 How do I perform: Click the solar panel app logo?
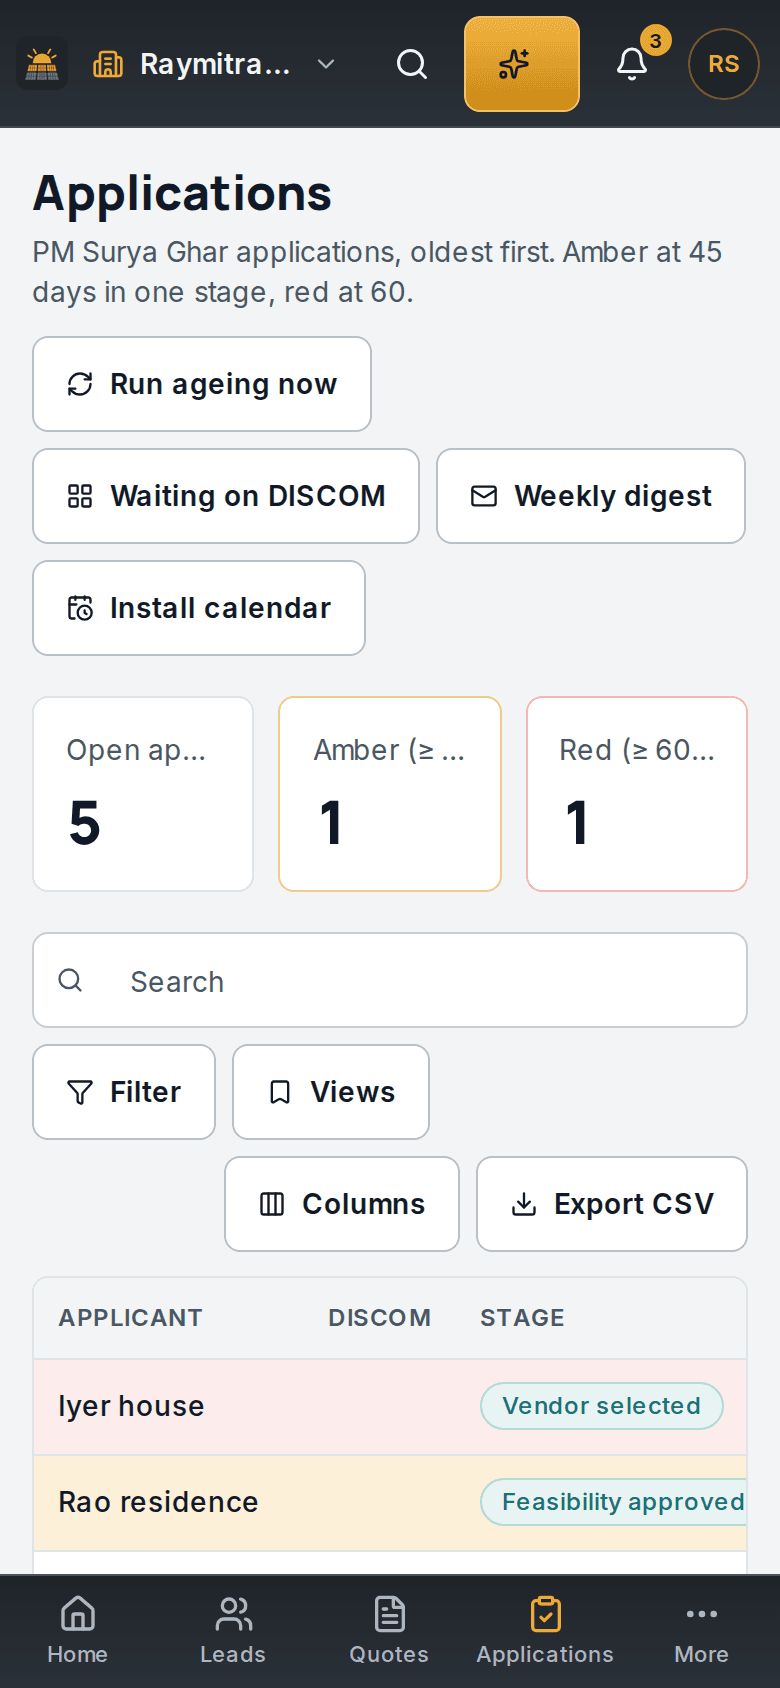(x=42, y=64)
